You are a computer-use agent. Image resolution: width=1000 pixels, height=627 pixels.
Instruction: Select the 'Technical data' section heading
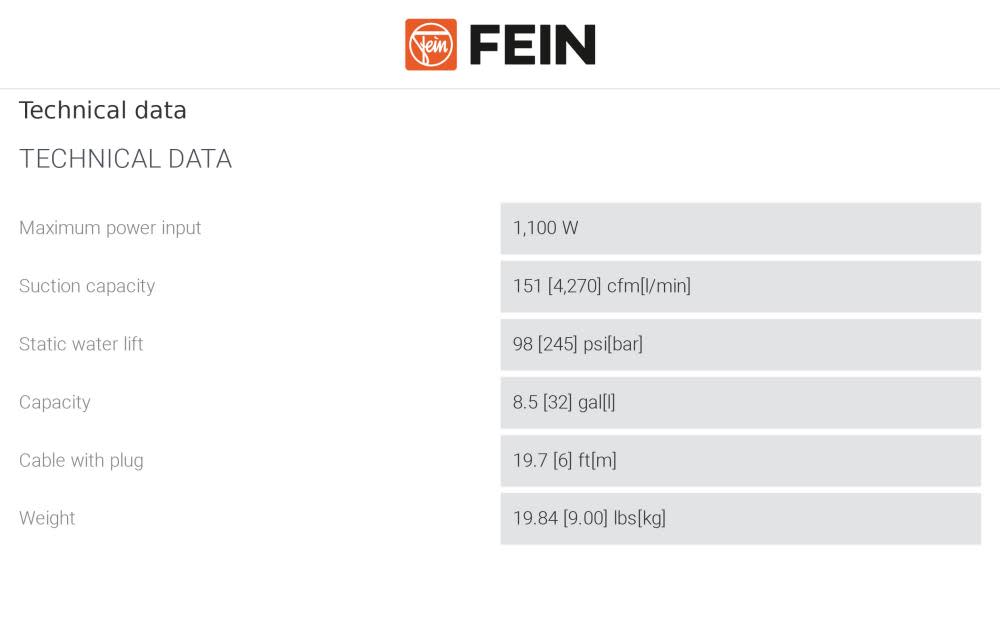pos(103,111)
